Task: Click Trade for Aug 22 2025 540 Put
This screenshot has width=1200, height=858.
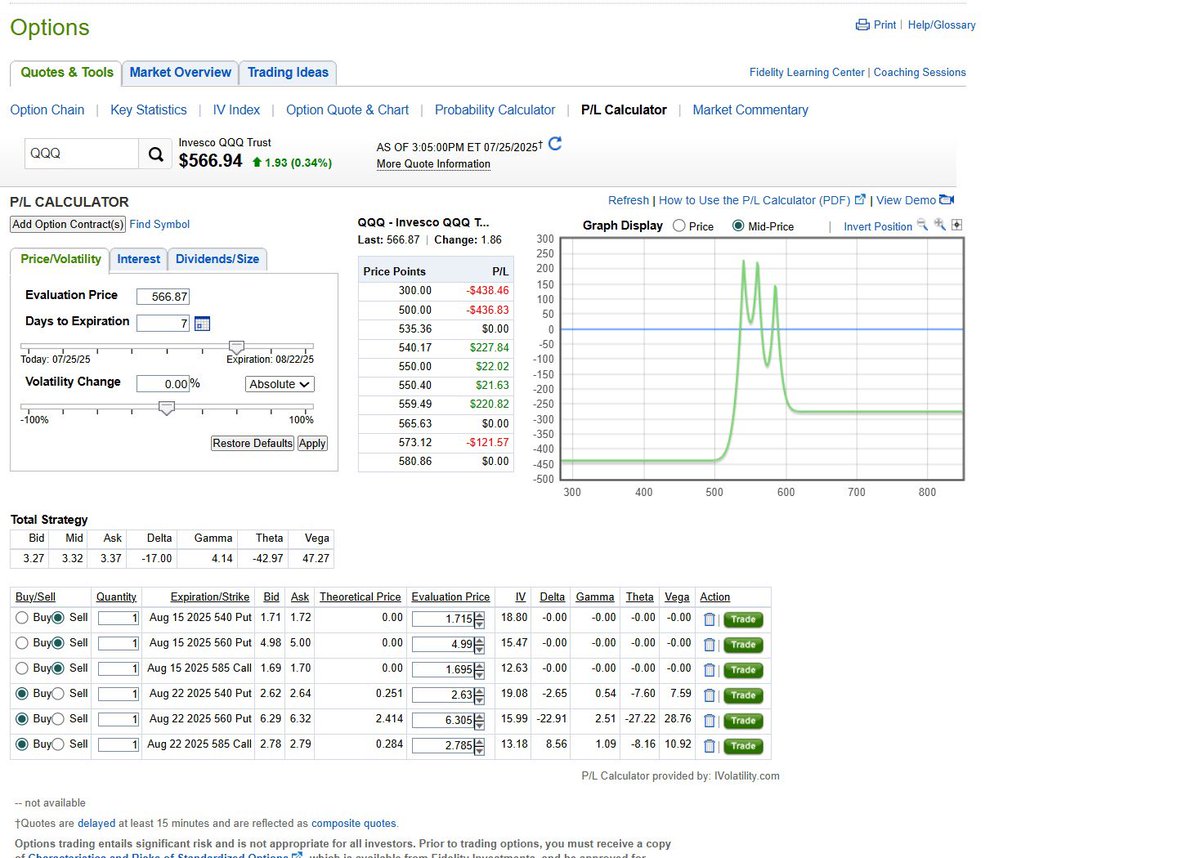Action: tap(743, 695)
